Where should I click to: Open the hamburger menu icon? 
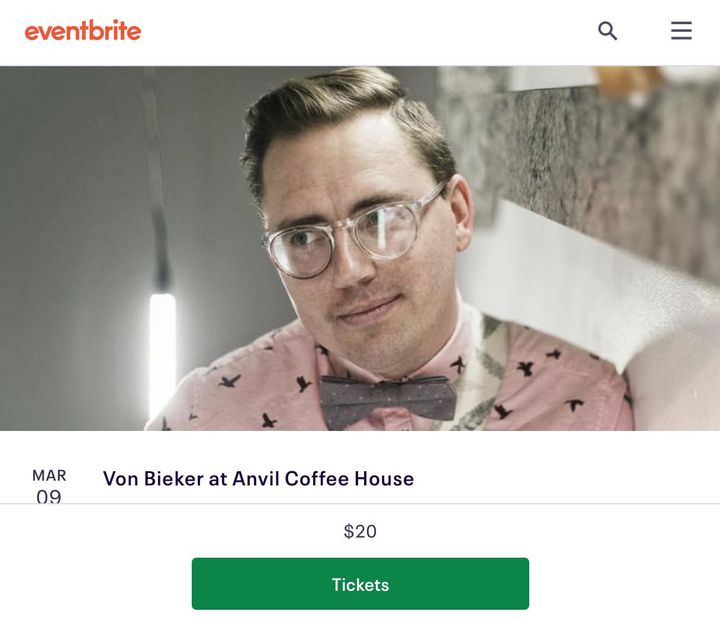681,30
